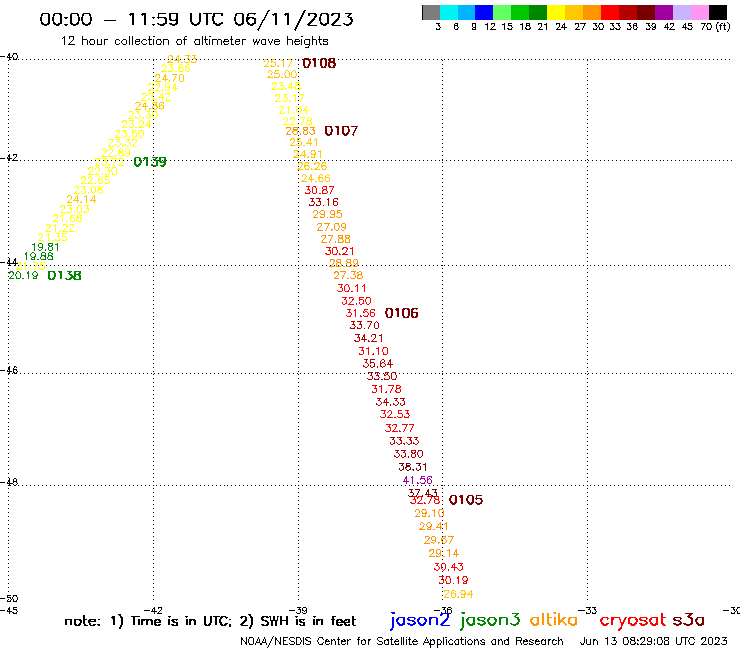Select pass number 0108
740x650 pixels.
coord(319,63)
